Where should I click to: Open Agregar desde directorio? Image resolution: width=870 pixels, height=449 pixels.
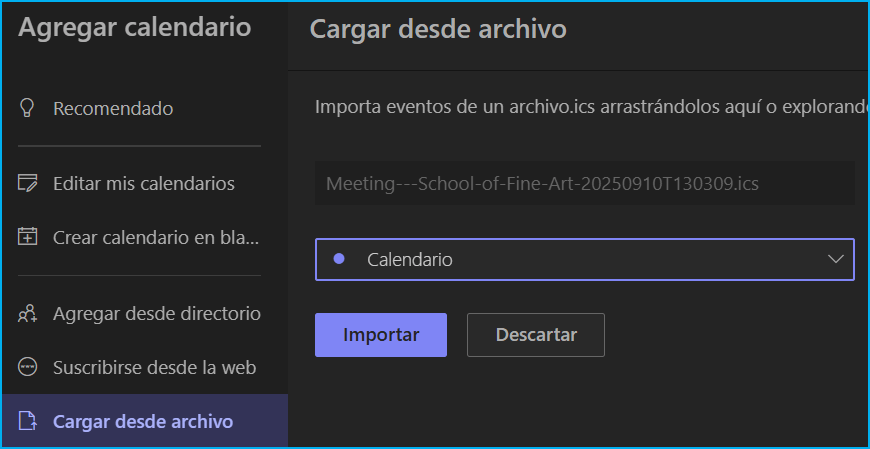tap(157, 313)
